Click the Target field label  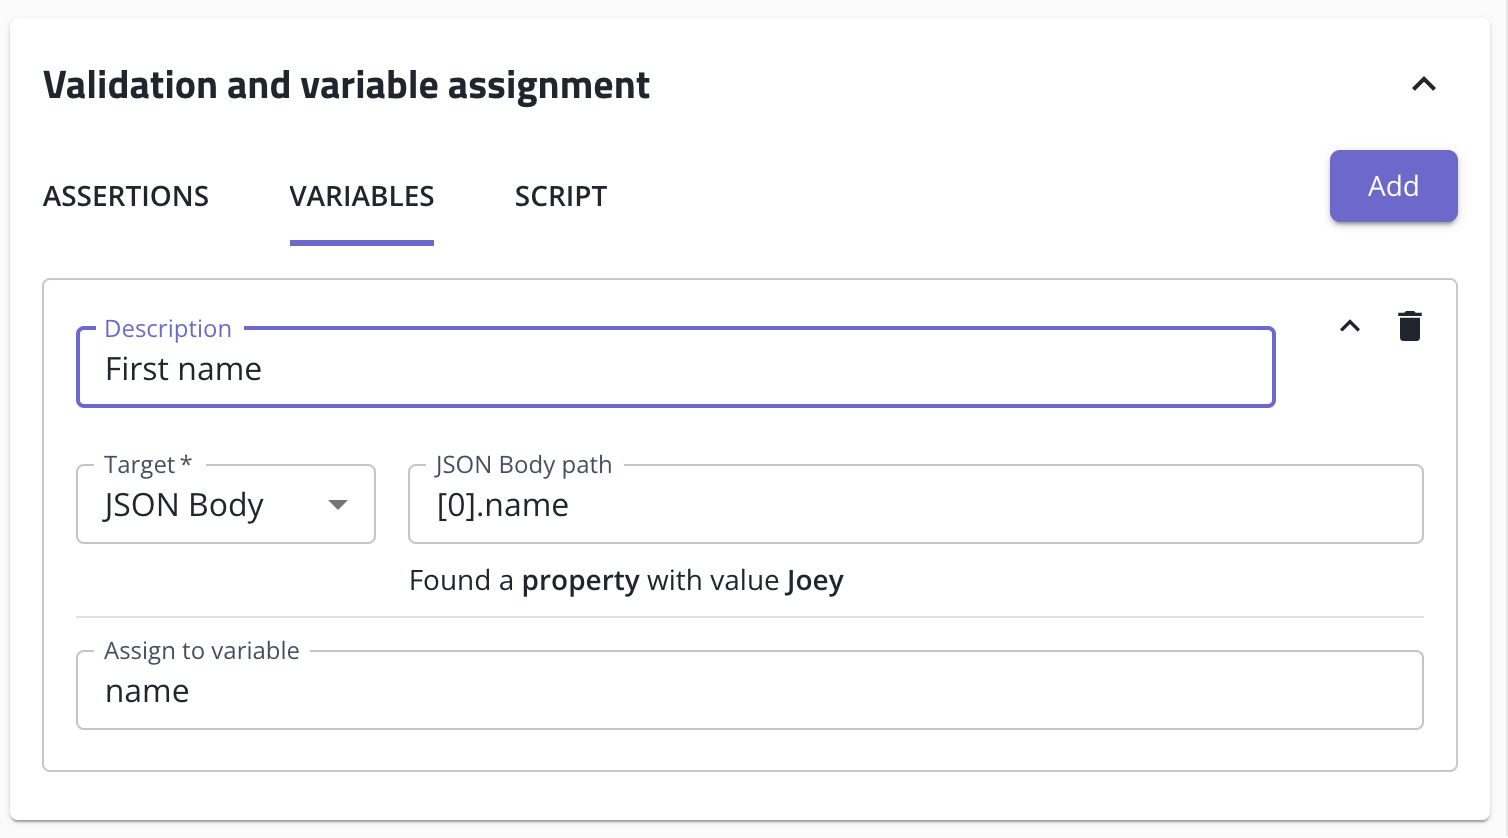coord(148,465)
